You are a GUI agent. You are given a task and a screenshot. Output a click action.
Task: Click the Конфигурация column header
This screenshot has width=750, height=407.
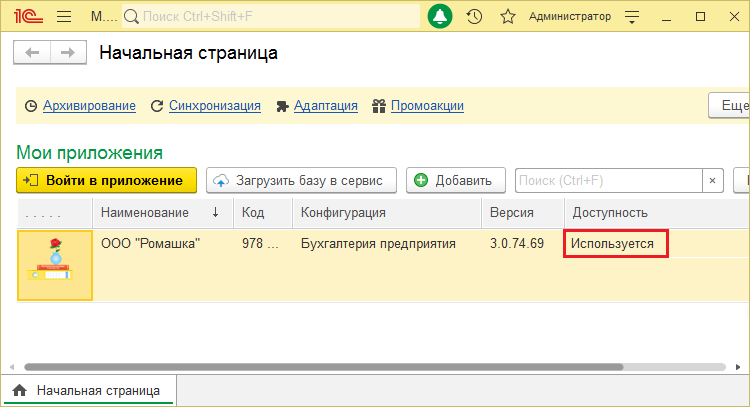(x=387, y=213)
